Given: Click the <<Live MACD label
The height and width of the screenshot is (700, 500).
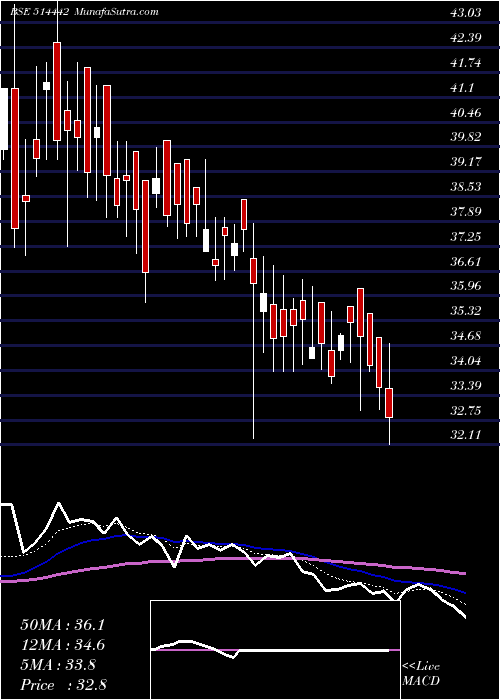Looking at the screenshot, I should click(x=421, y=674).
